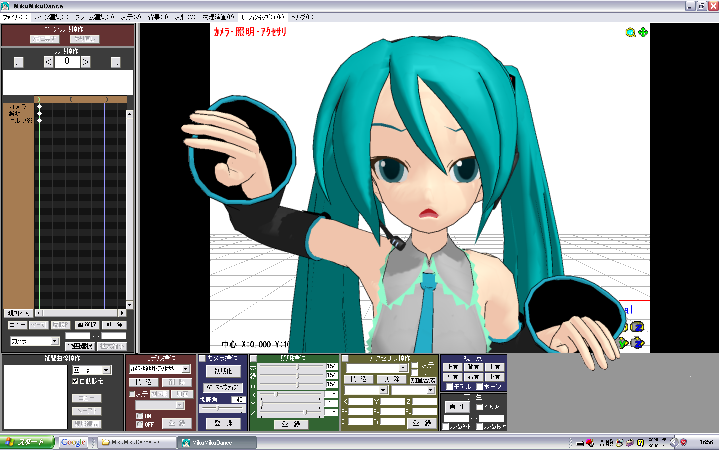Click the camera initialize button
Screen dimensions: 719x450
[x=223, y=371]
